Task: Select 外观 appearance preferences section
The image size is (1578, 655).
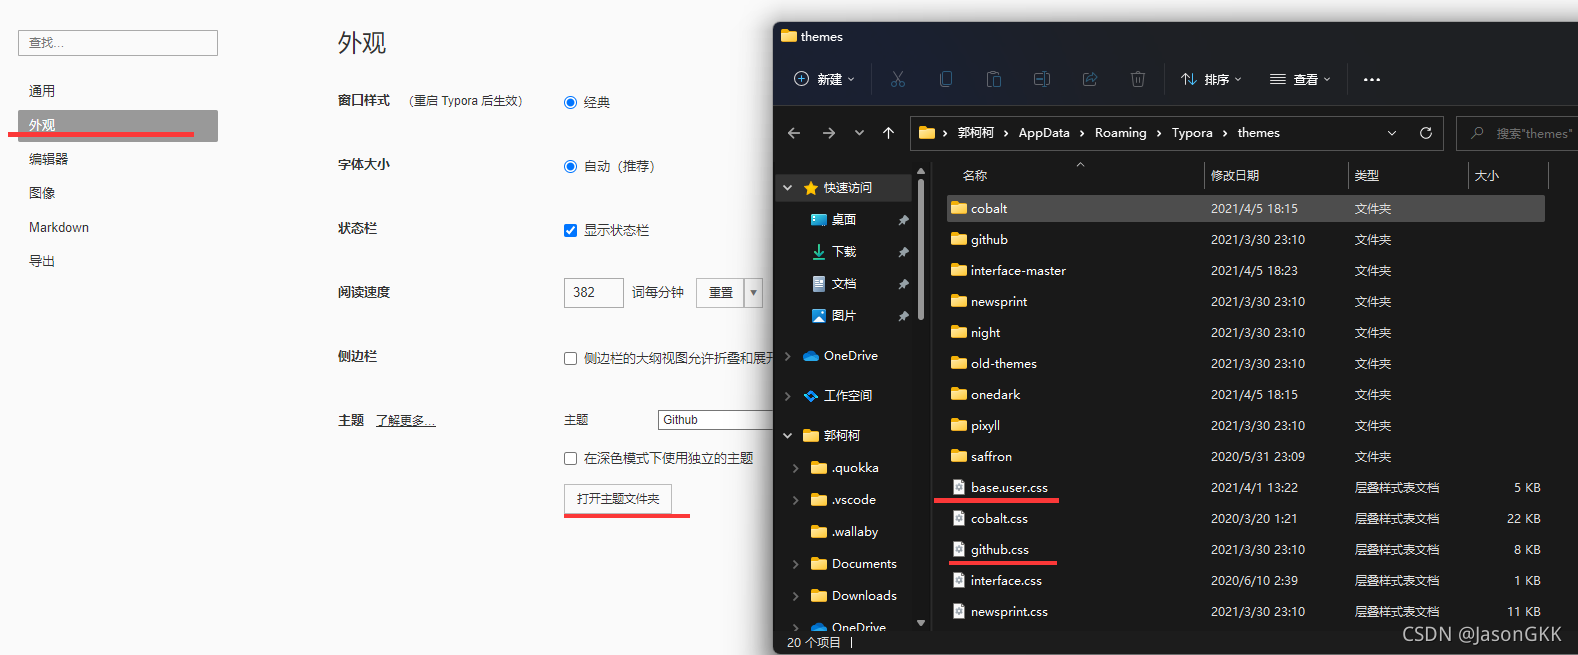Action: click(118, 125)
